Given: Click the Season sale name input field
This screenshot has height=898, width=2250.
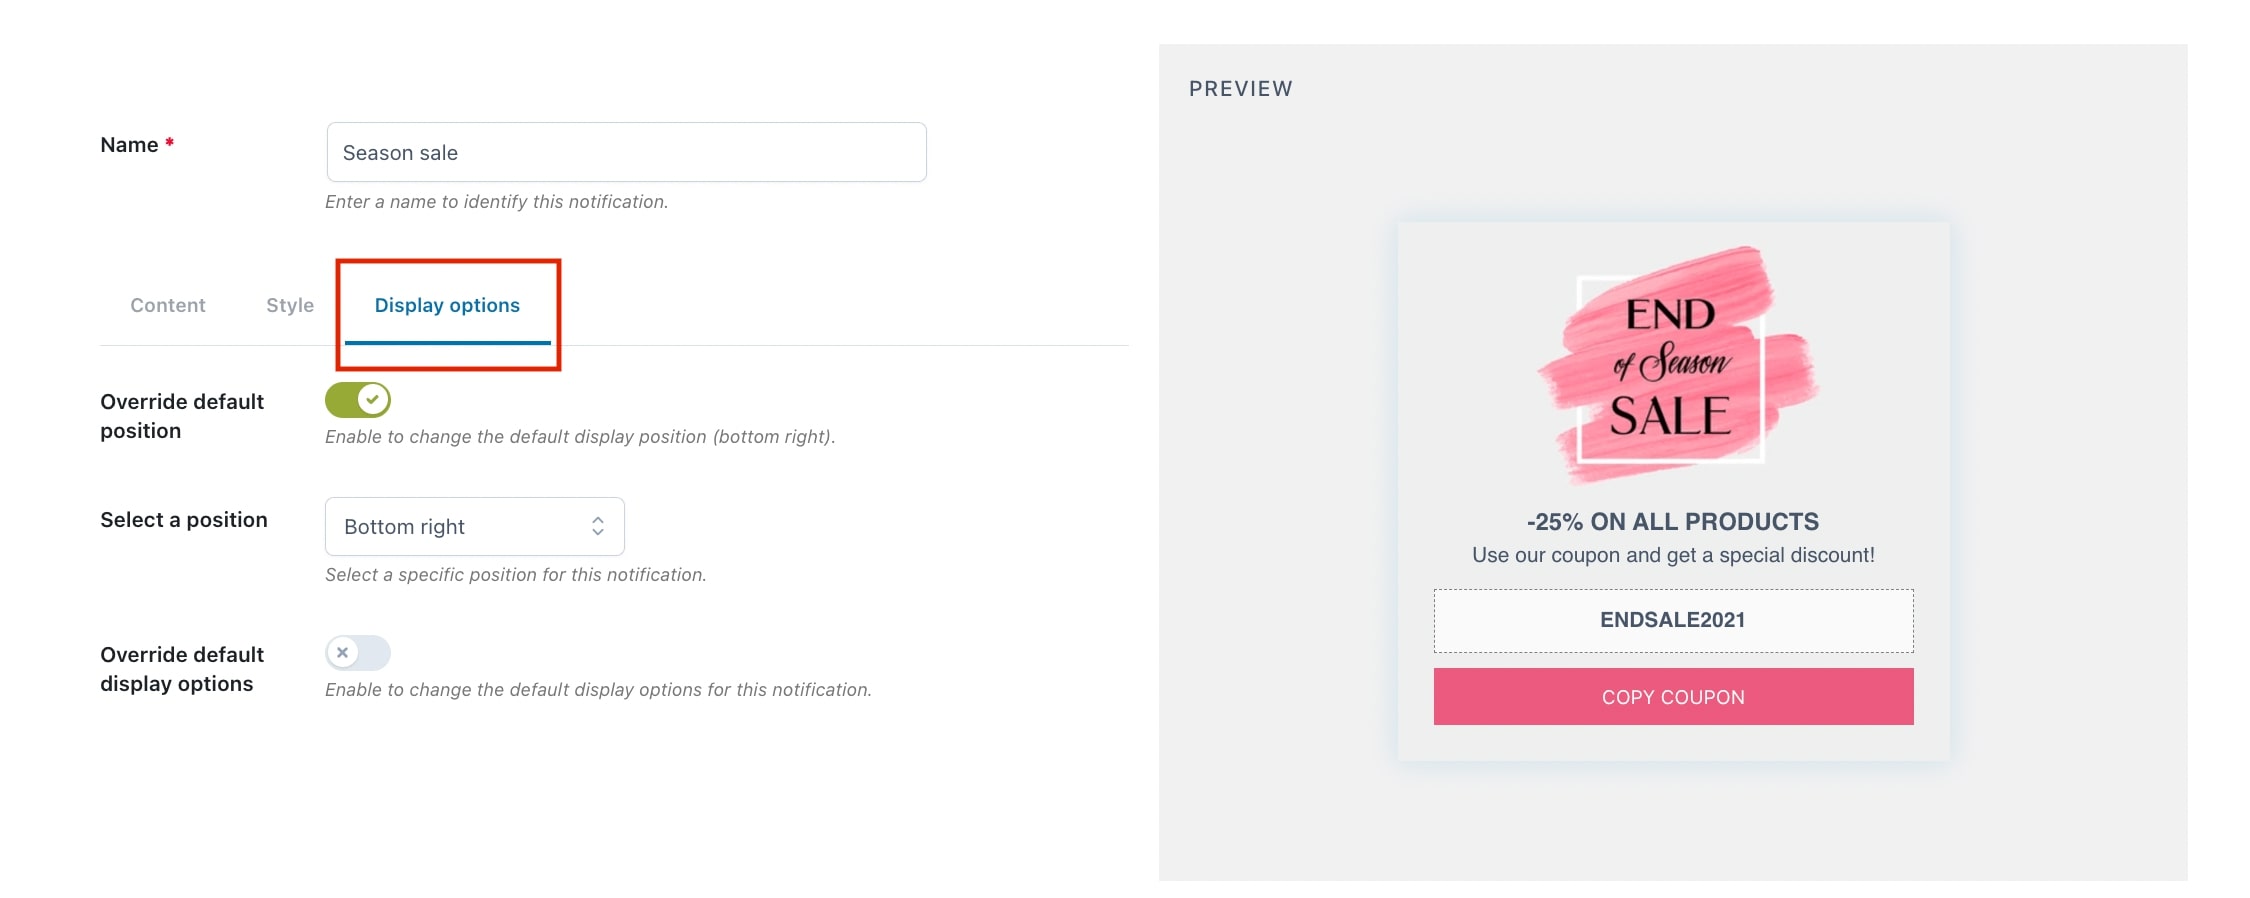Looking at the screenshot, I should coord(626,152).
